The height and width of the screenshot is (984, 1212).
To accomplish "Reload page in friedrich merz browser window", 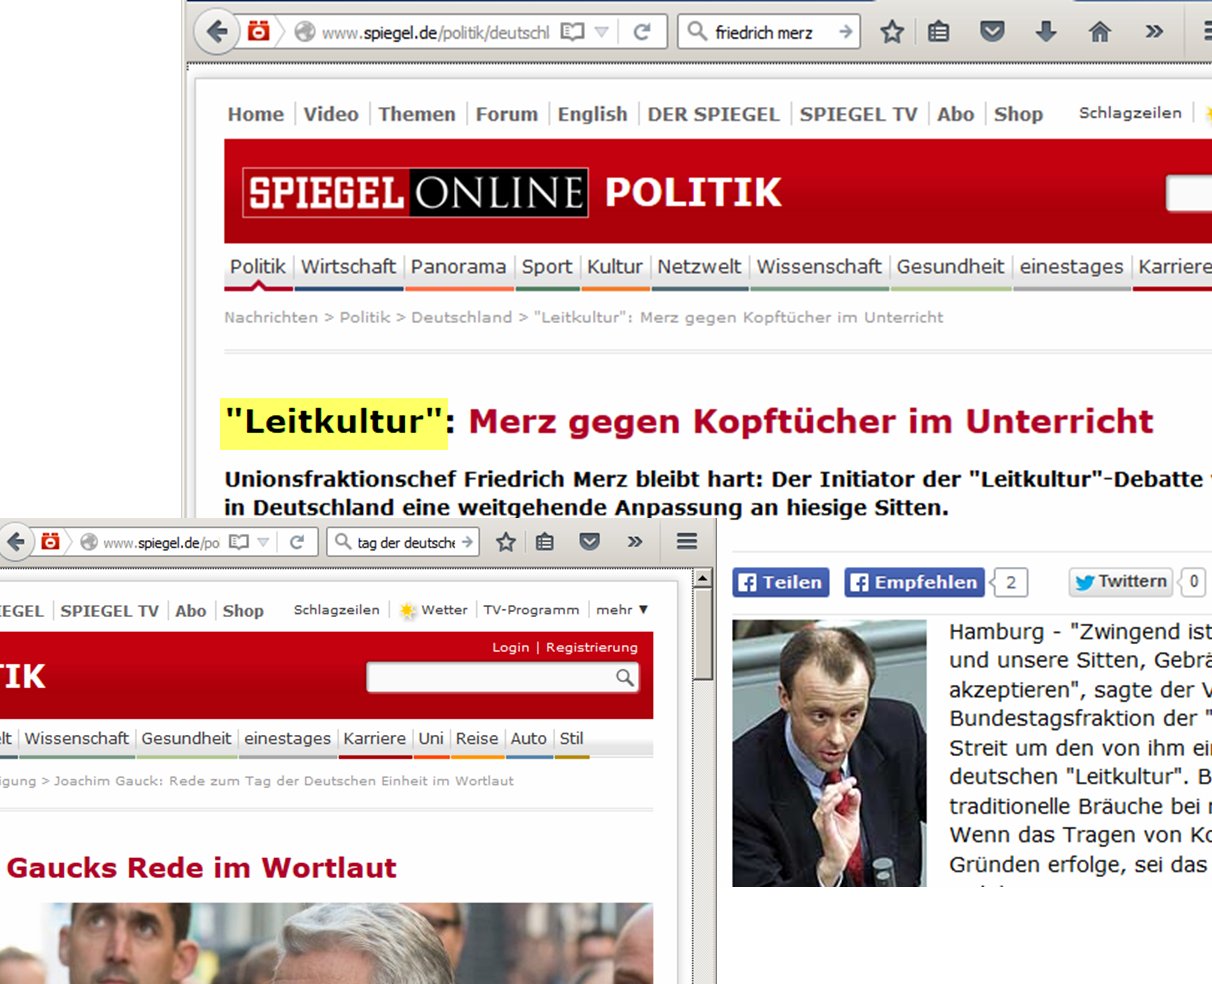I will (x=642, y=32).
